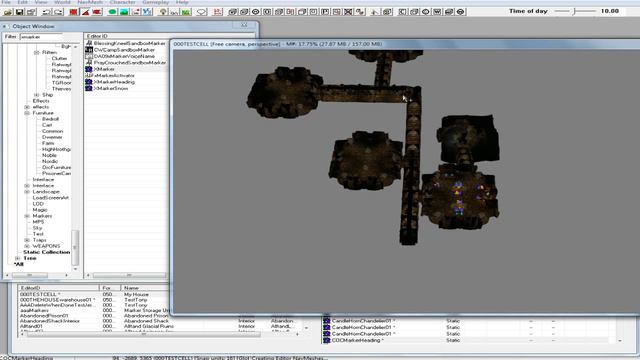Viewport: 640px width, 360px height.
Task: Click the blue Y toolbar icon
Action: coord(147,12)
